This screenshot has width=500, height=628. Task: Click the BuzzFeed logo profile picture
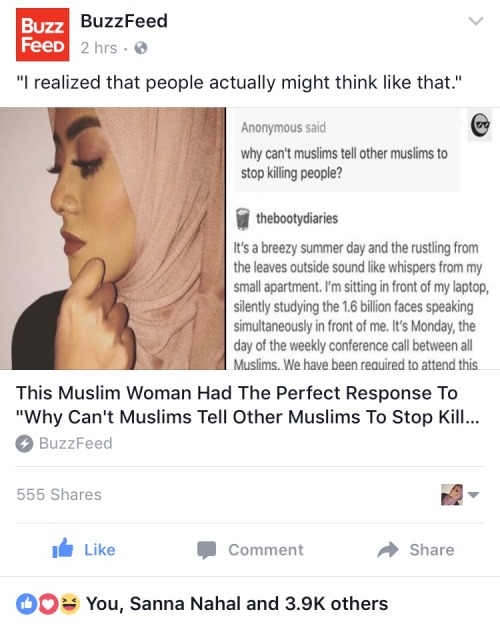(x=42, y=34)
